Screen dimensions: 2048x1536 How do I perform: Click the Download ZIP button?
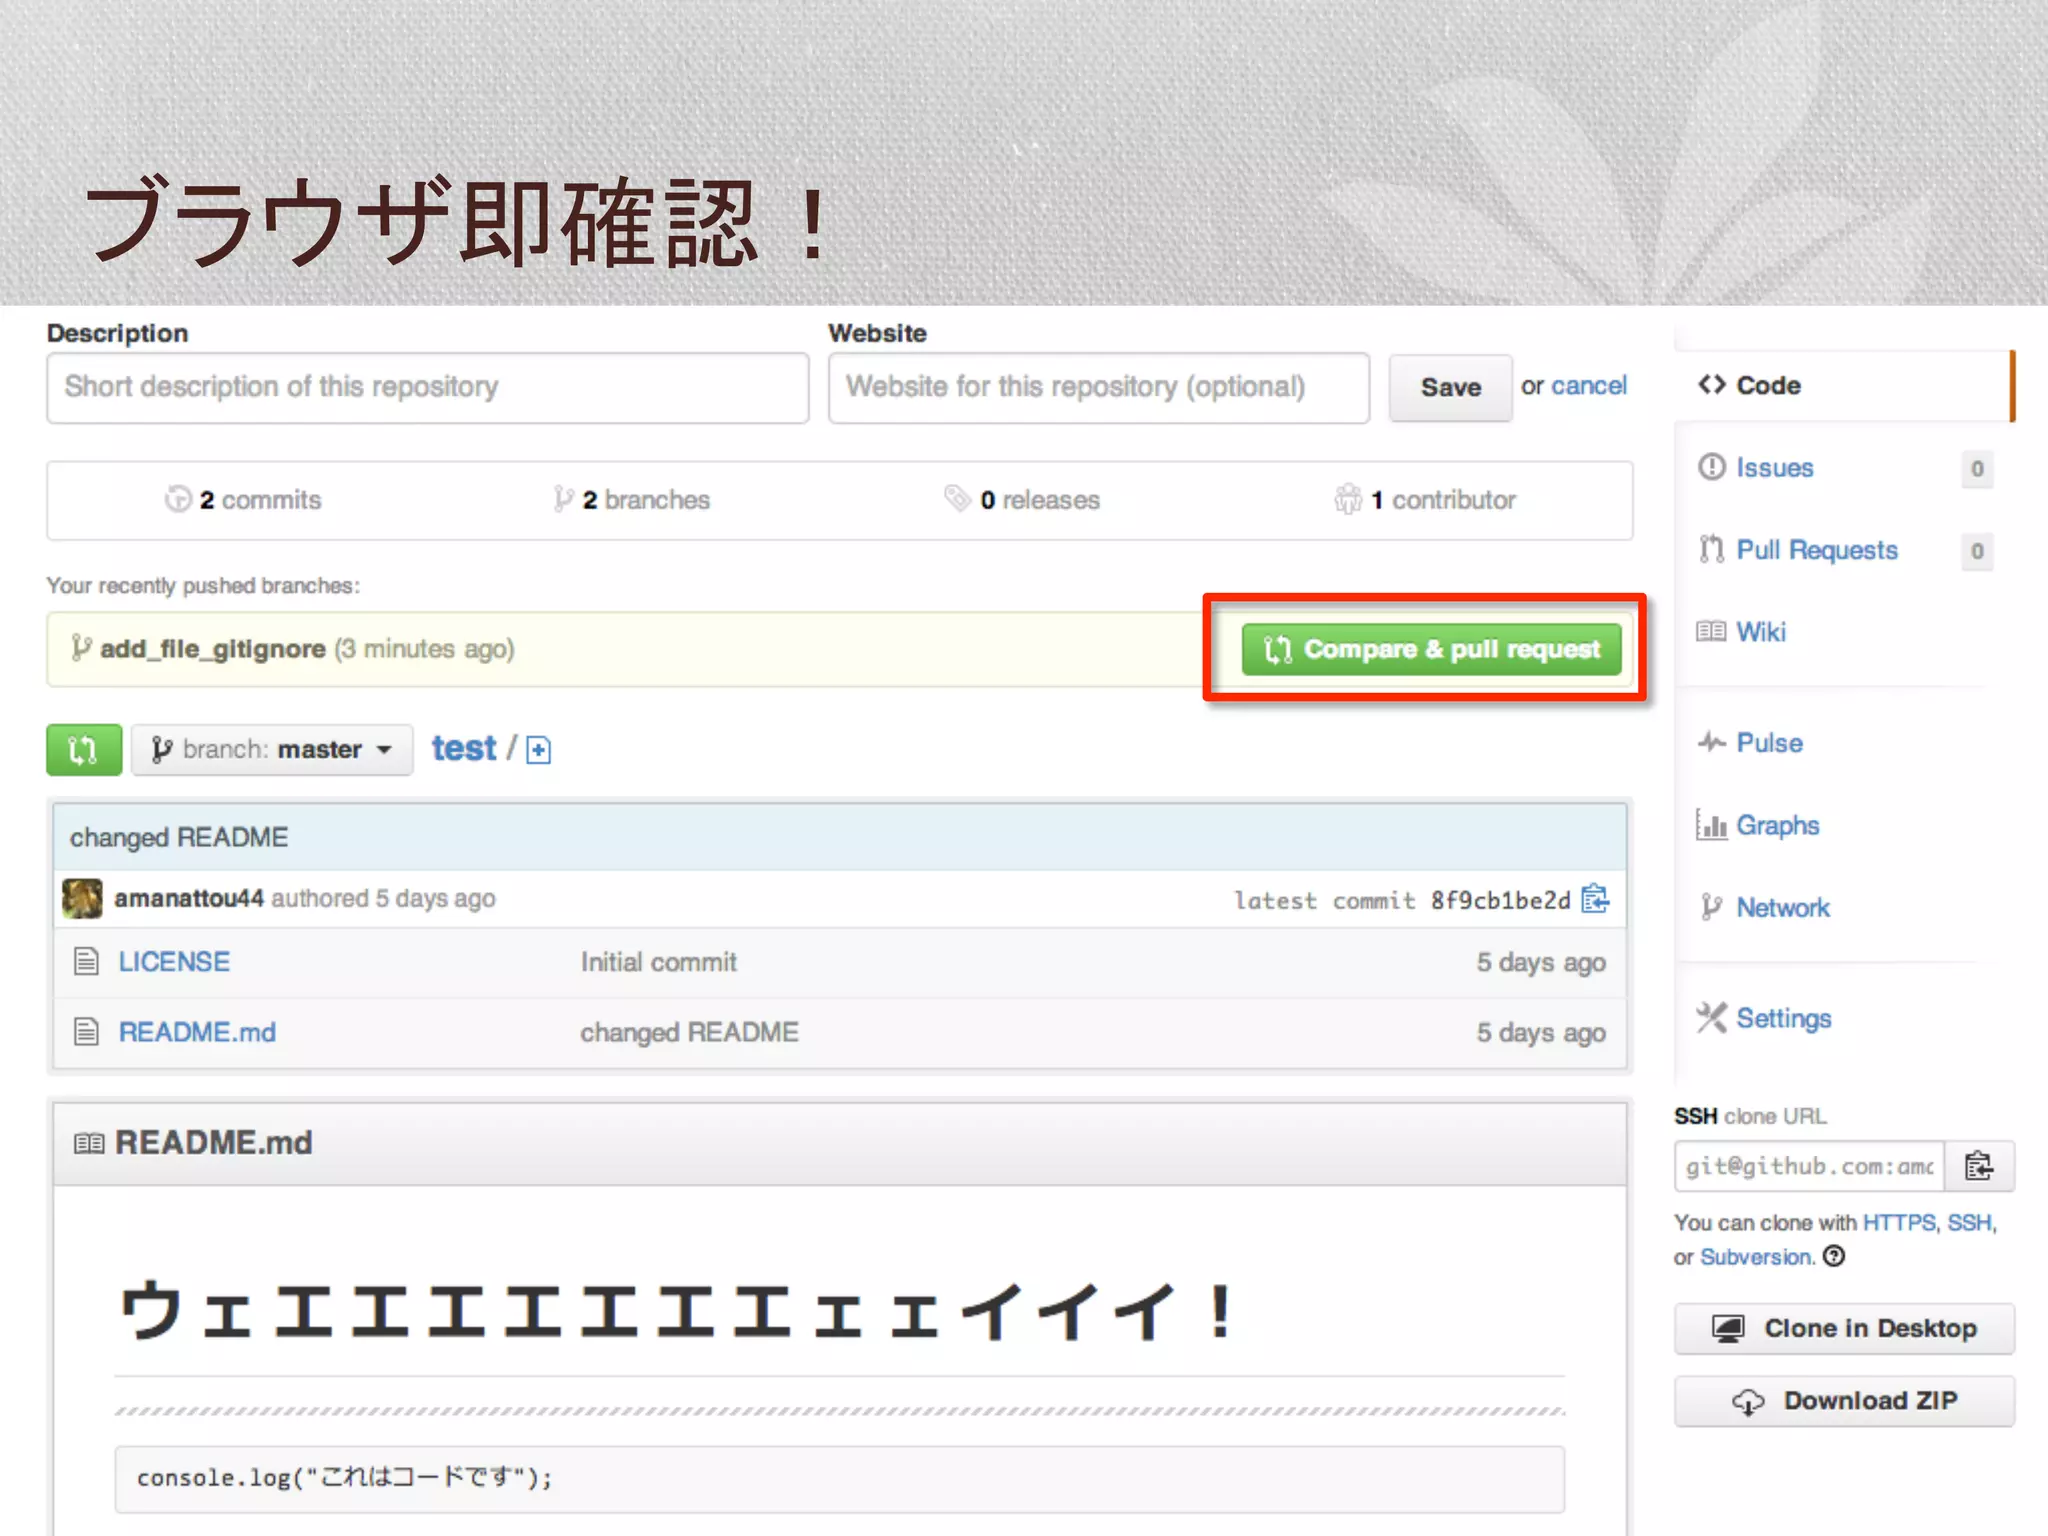coord(1844,1401)
